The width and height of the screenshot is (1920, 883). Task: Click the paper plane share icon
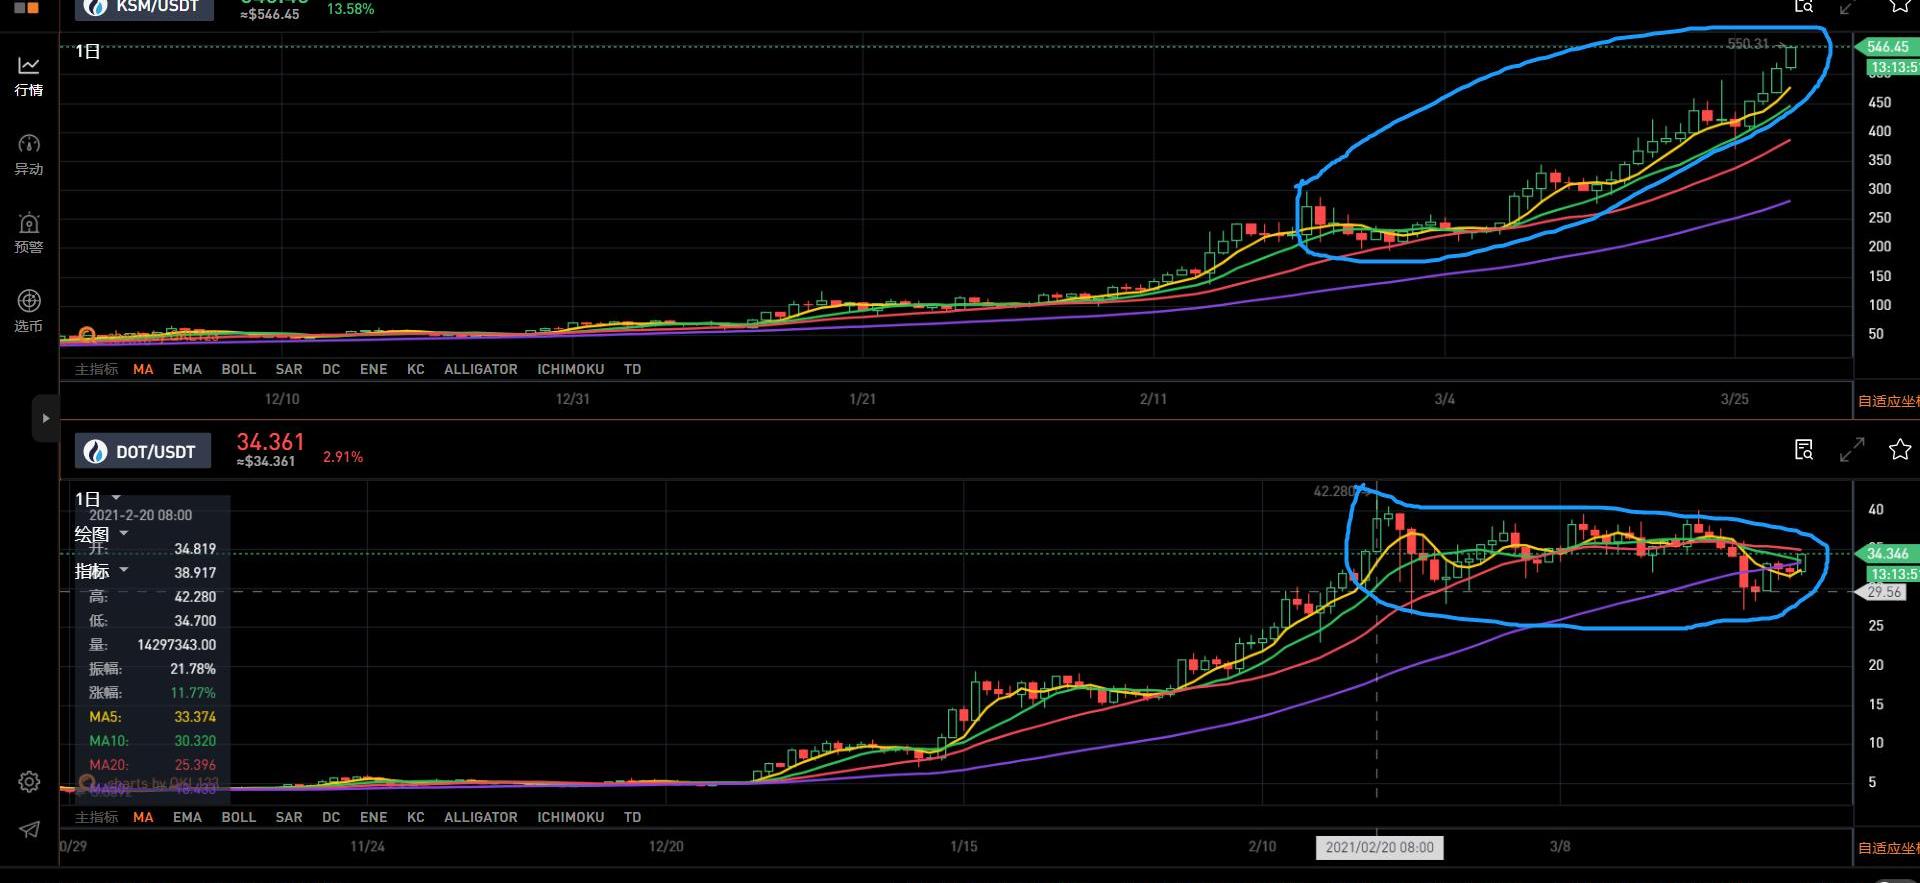[29, 829]
